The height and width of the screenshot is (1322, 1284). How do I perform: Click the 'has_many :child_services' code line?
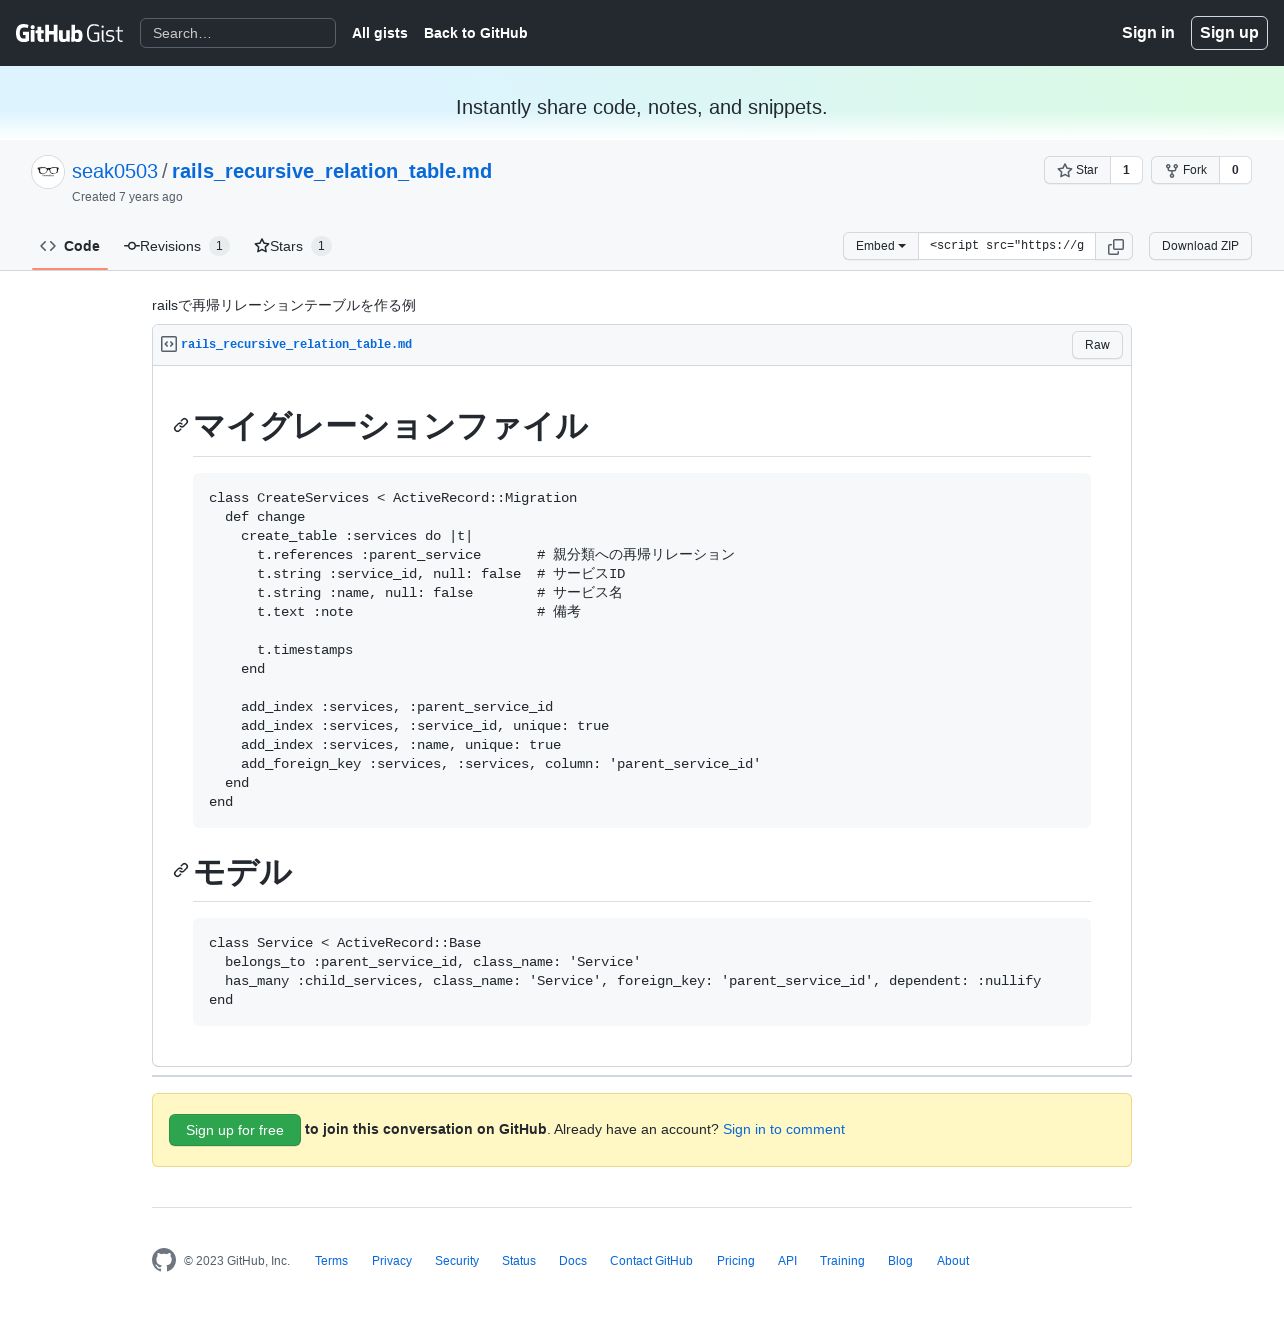tap(633, 981)
